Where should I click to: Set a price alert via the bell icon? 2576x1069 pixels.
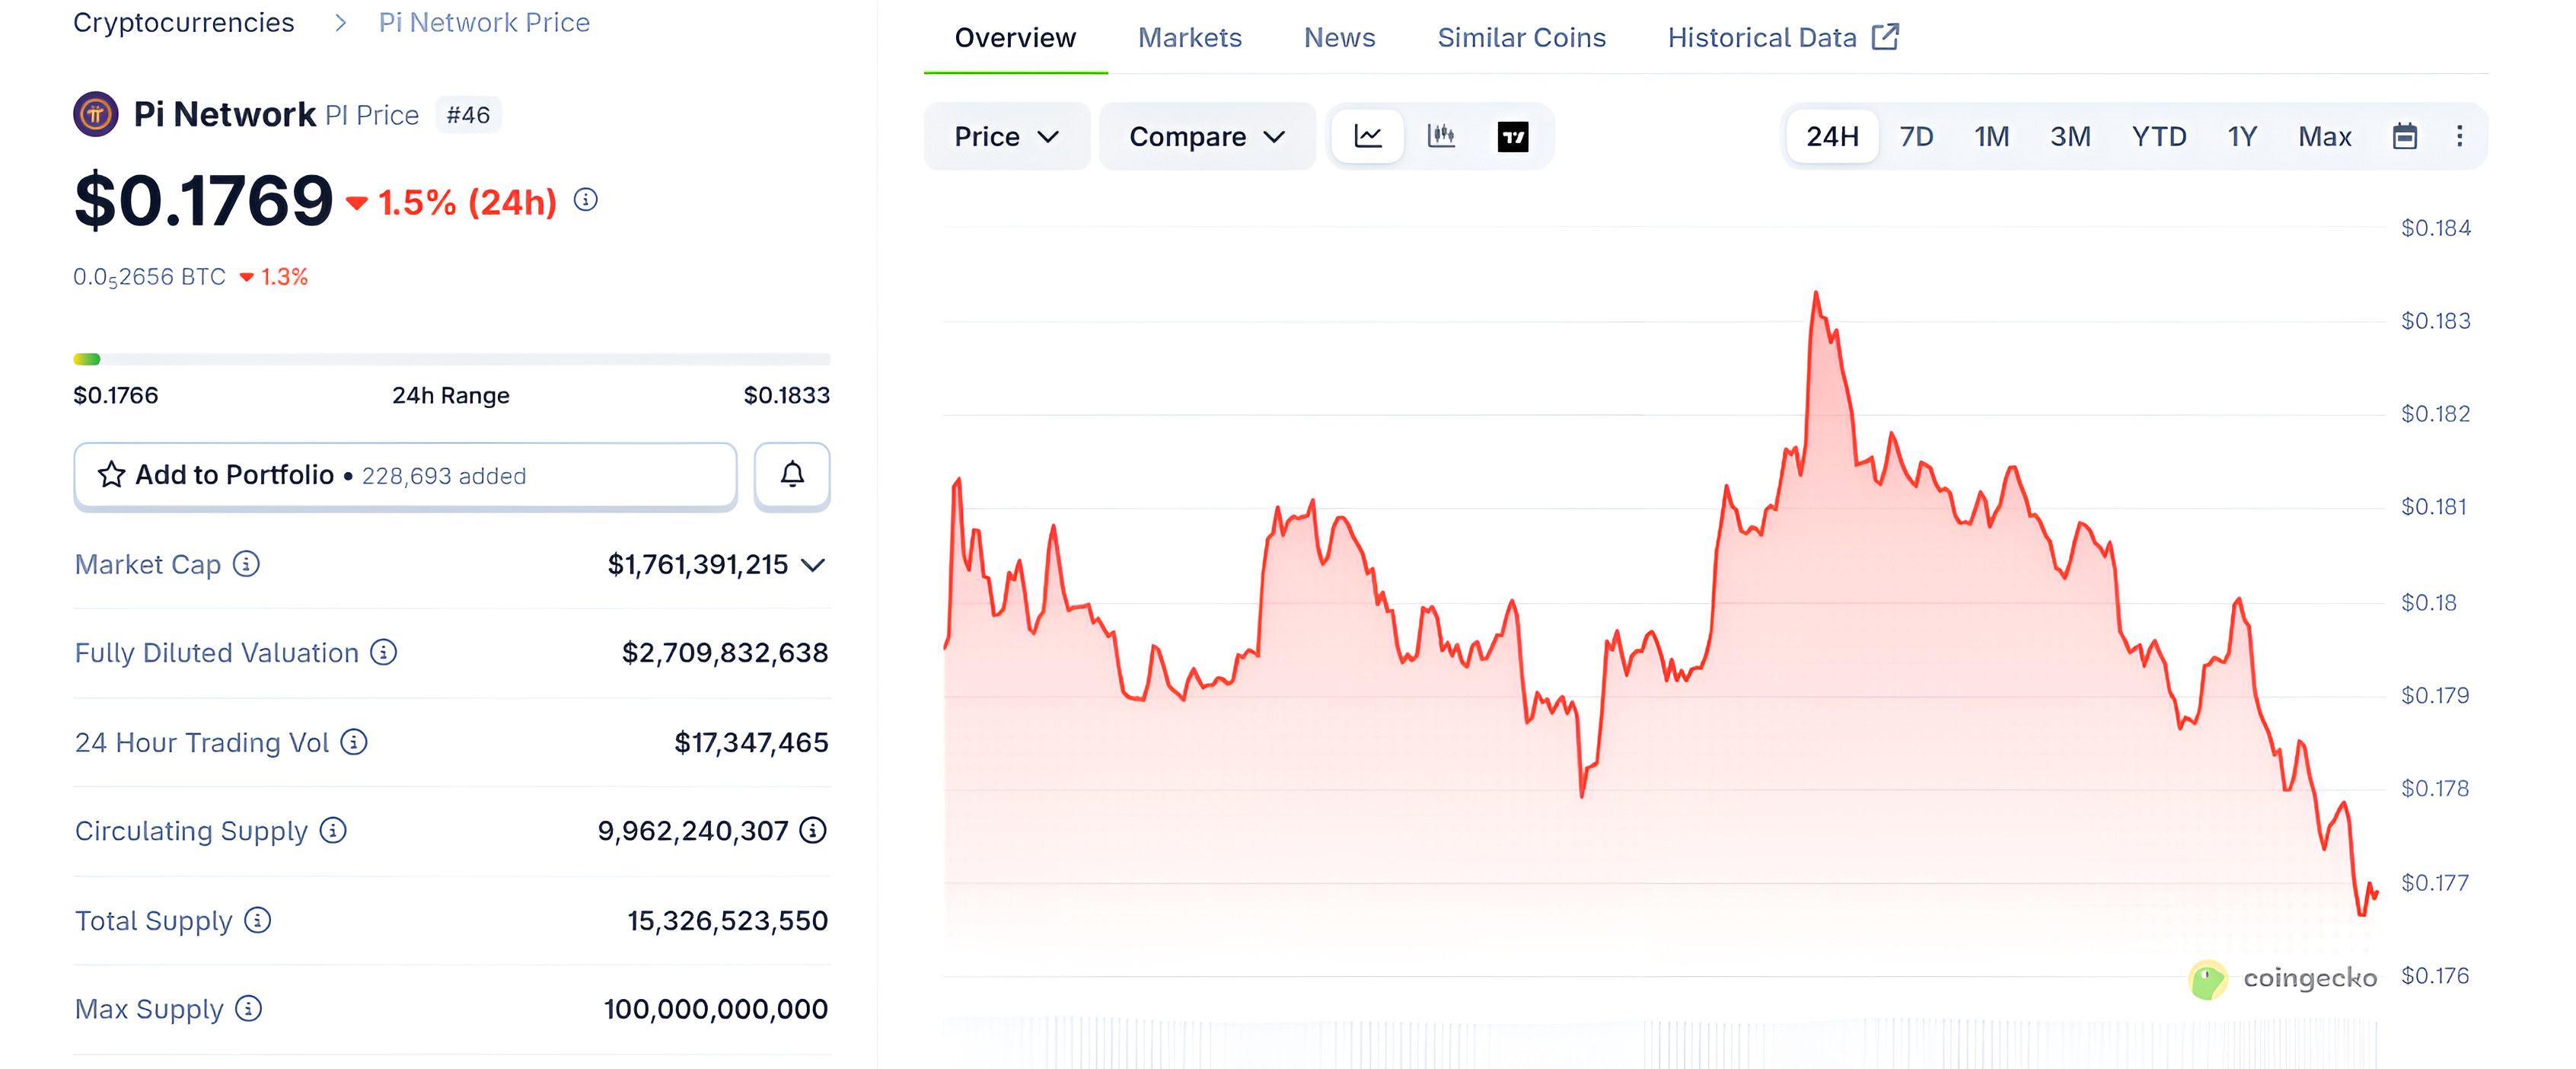coord(791,475)
